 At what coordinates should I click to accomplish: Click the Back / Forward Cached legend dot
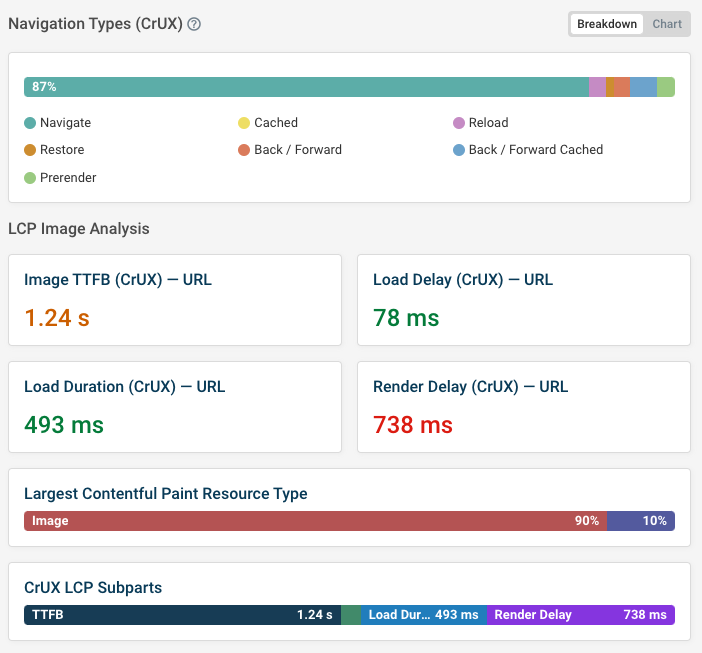459,150
